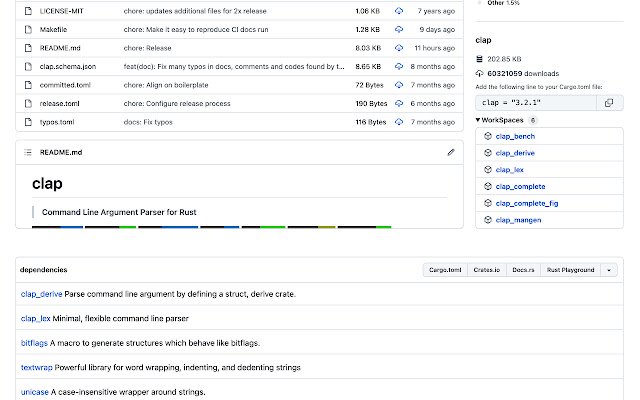Download README.md via cloud icon

[x=399, y=48]
